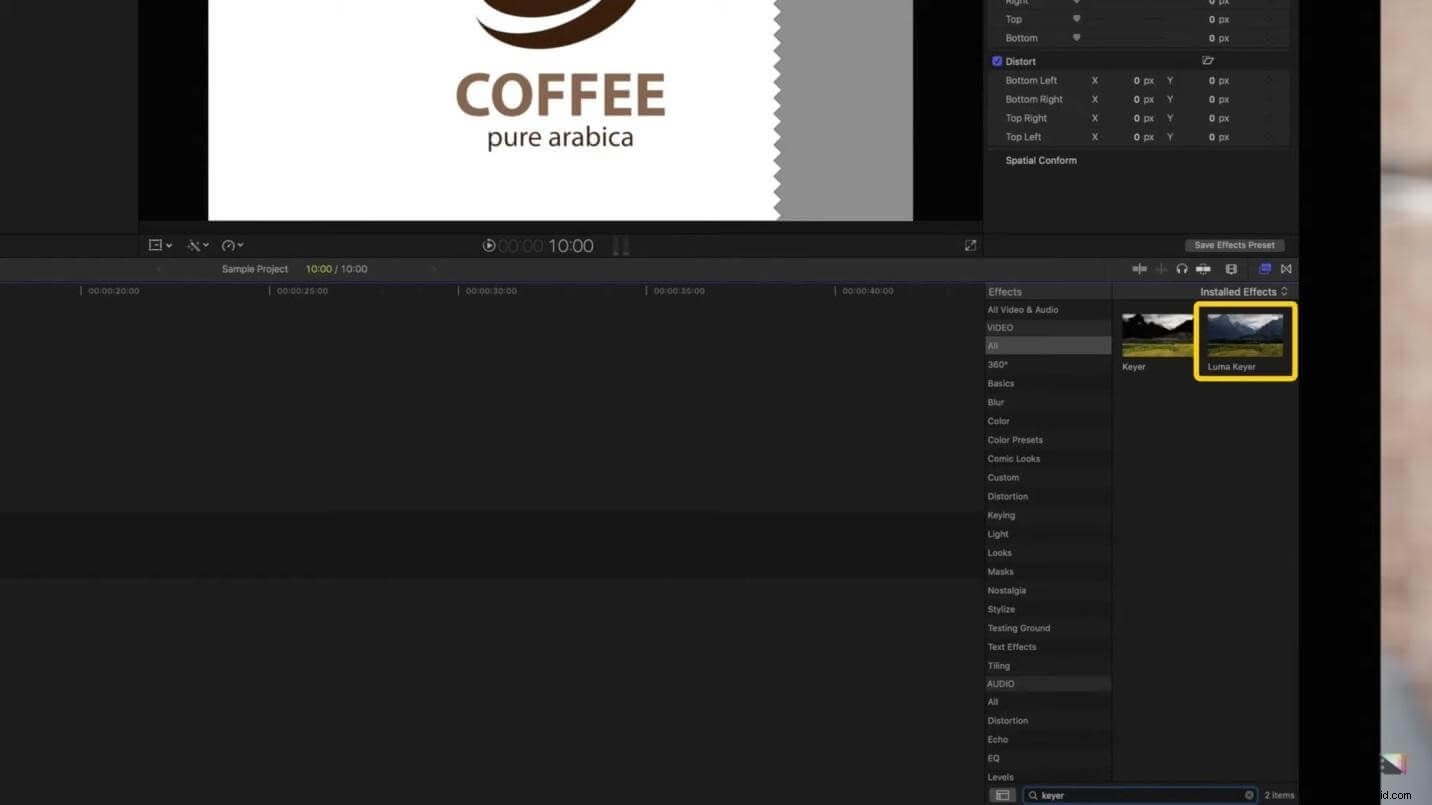Viewport: 1432px width, 805px height.
Task: Open the viewer zoom options dropdown
Action: (x=159, y=245)
